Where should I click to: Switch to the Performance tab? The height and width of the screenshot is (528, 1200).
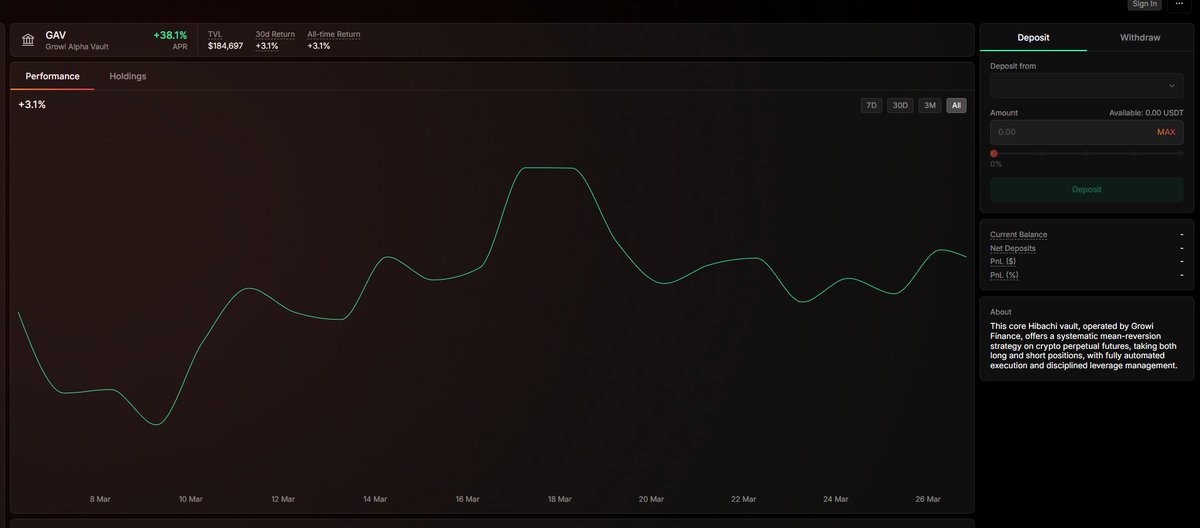[53, 76]
